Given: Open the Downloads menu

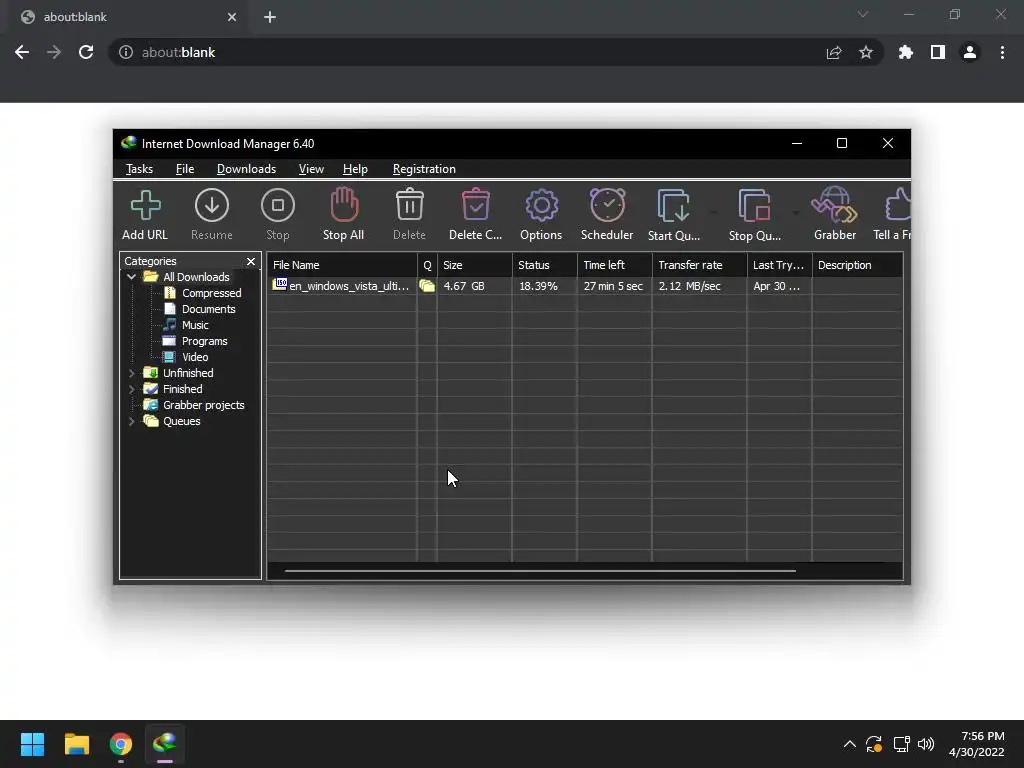Looking at the screenshot, I should tap(246, 169).
